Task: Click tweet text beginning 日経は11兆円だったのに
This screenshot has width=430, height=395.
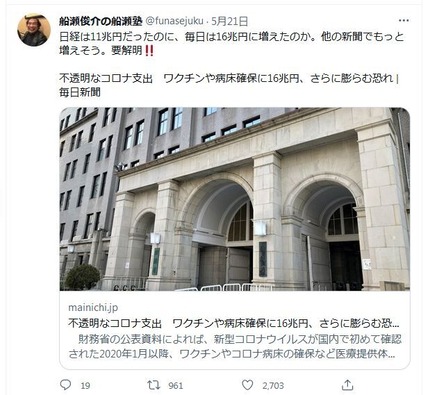Action: [x=231, y=36]
